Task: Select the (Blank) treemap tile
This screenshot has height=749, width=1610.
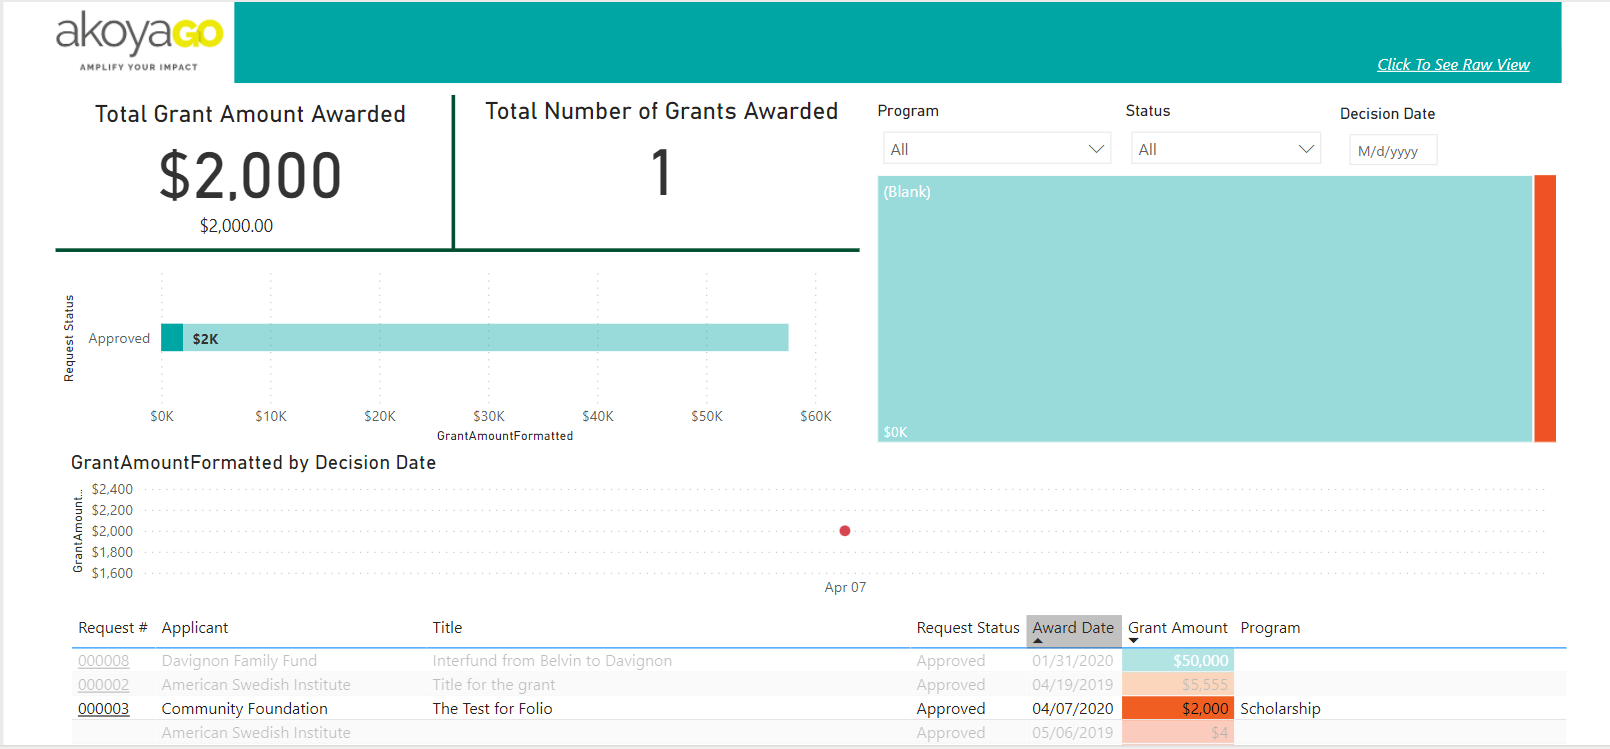Action: pyautogui.click(x=1205, y=309)
